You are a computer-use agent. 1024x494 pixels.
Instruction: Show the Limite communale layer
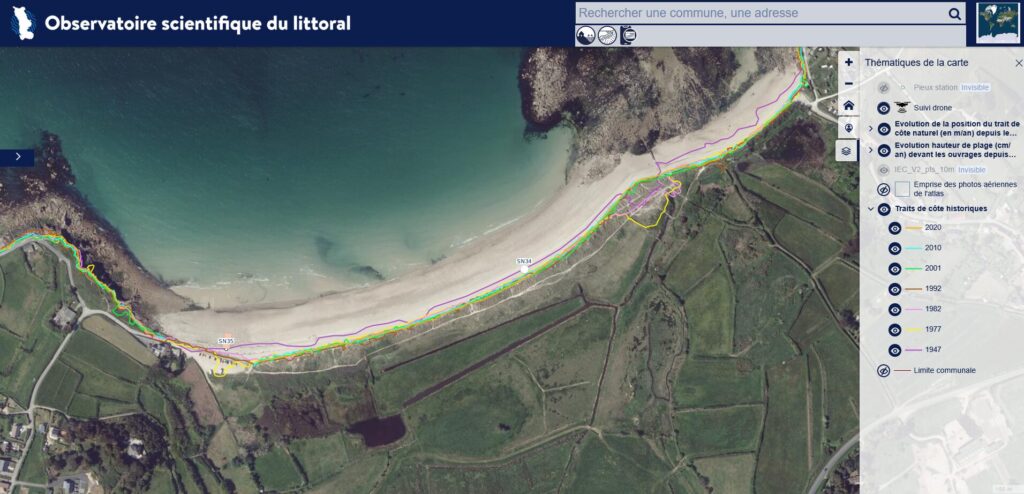point(884,371)
